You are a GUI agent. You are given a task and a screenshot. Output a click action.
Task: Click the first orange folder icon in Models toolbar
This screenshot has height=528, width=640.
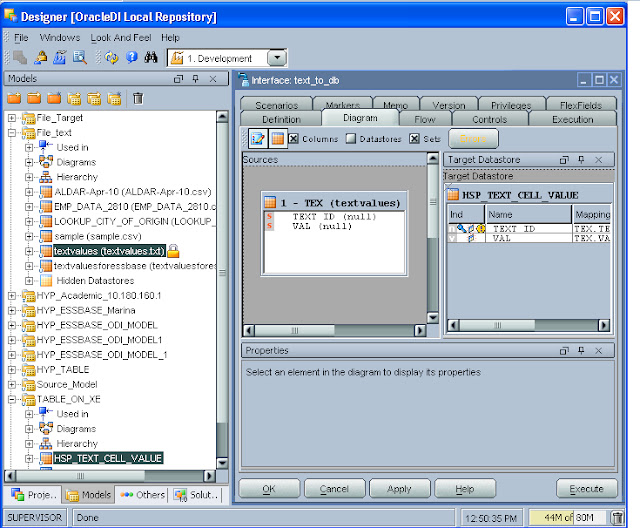(14, 98)
